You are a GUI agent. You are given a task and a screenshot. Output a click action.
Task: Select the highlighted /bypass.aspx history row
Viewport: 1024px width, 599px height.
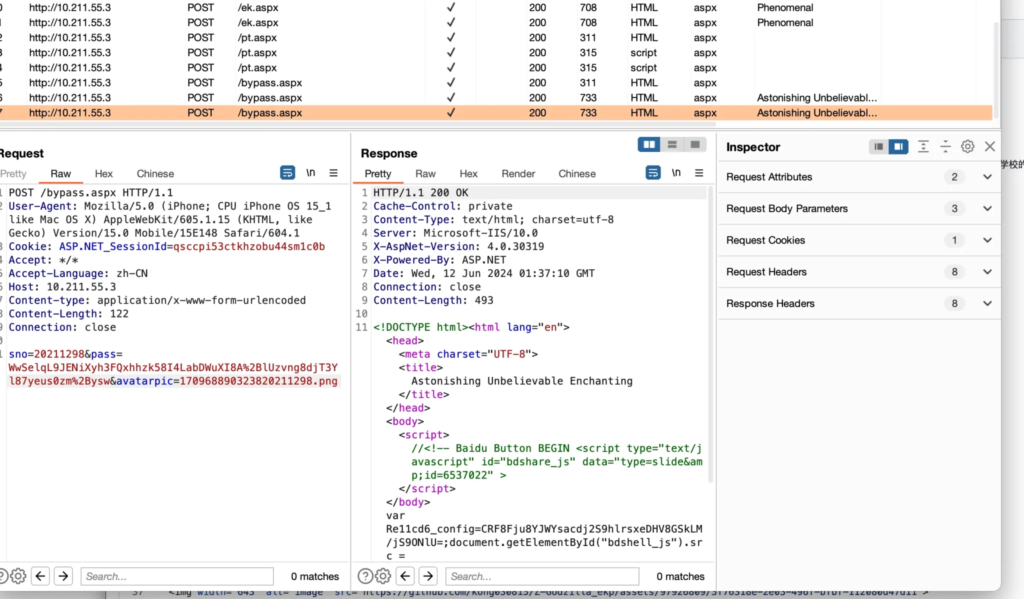coord(496,112)
